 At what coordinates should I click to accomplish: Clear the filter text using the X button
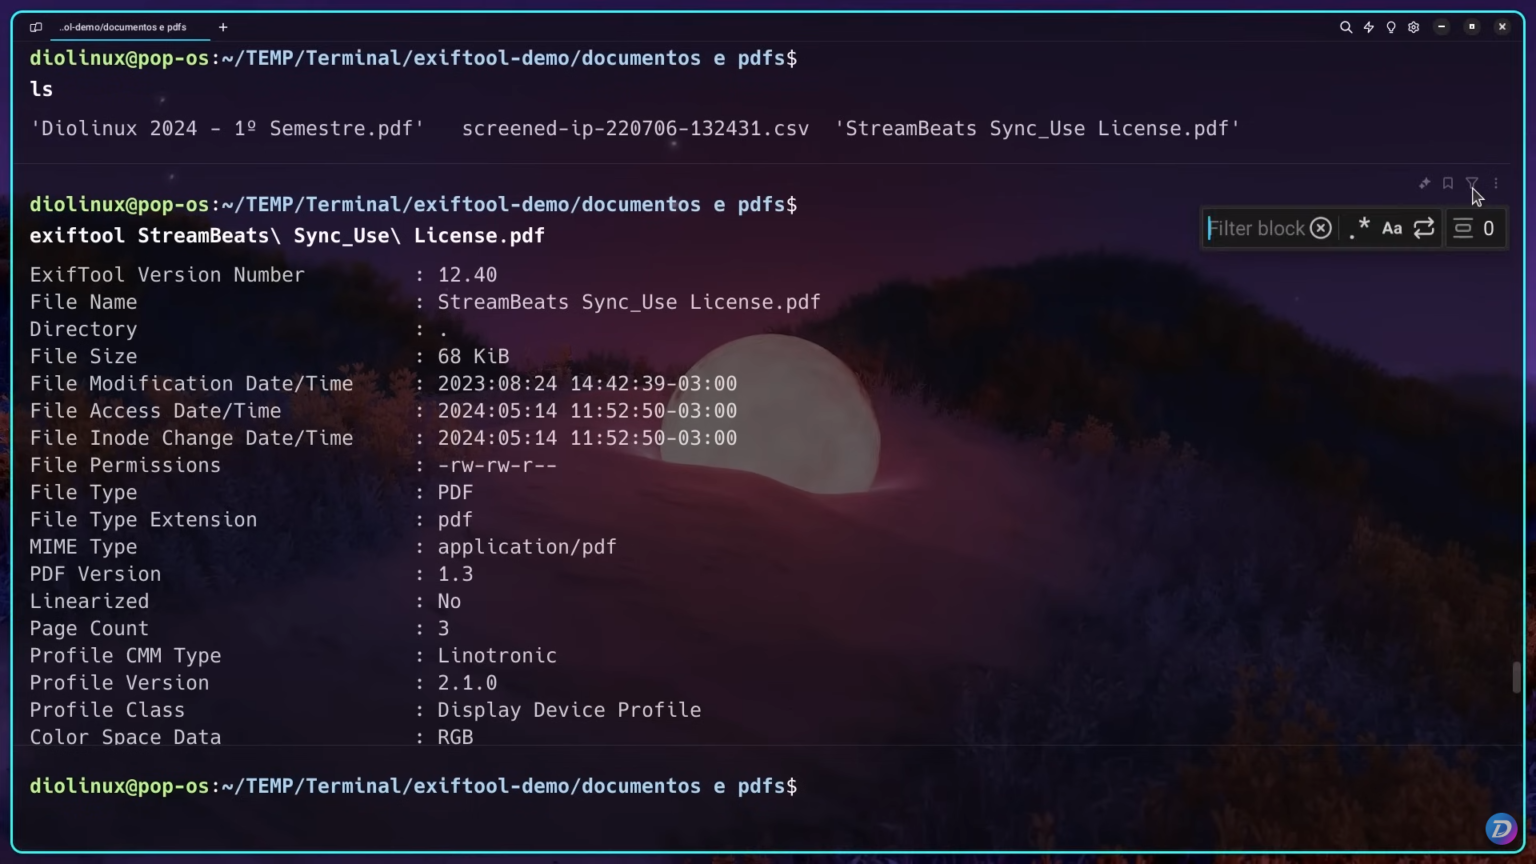(1320, 228)
